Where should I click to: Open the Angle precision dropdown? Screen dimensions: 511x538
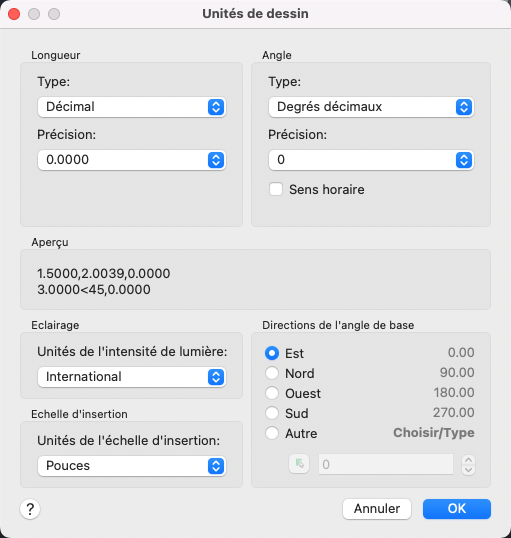click(371, 160)
